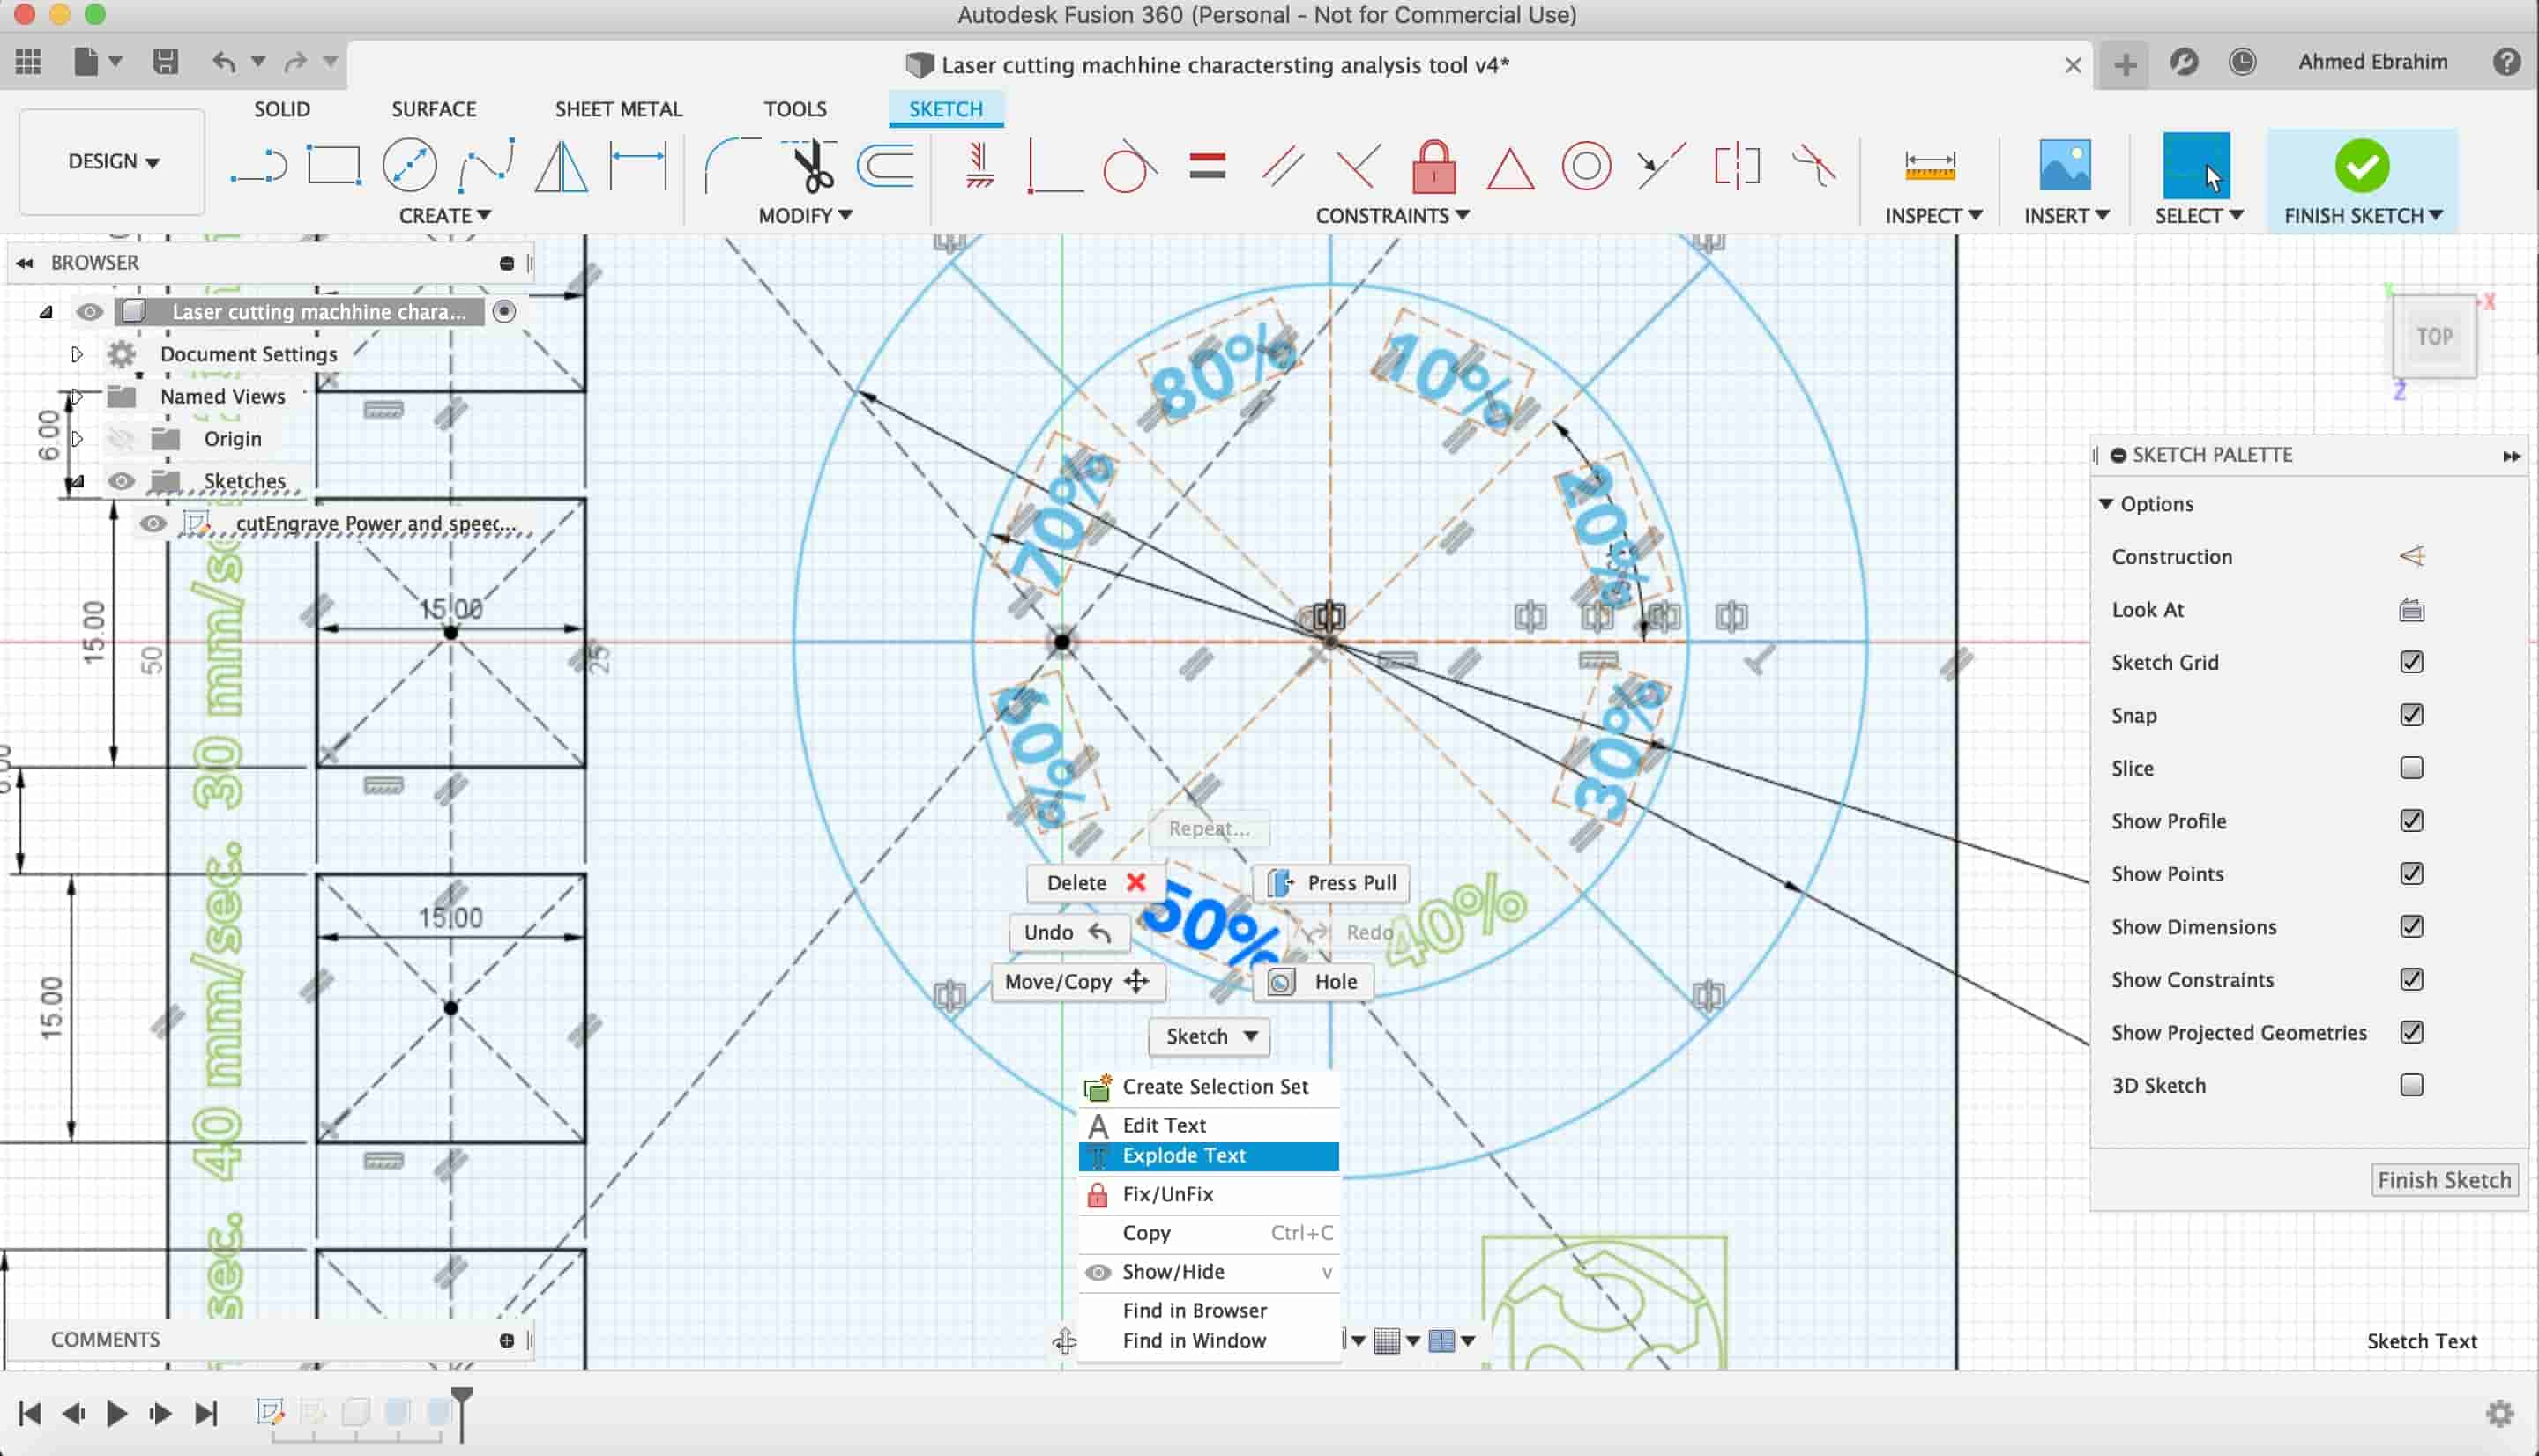
Task: Choose Explode Text from context menu
Action: 1208,1156
